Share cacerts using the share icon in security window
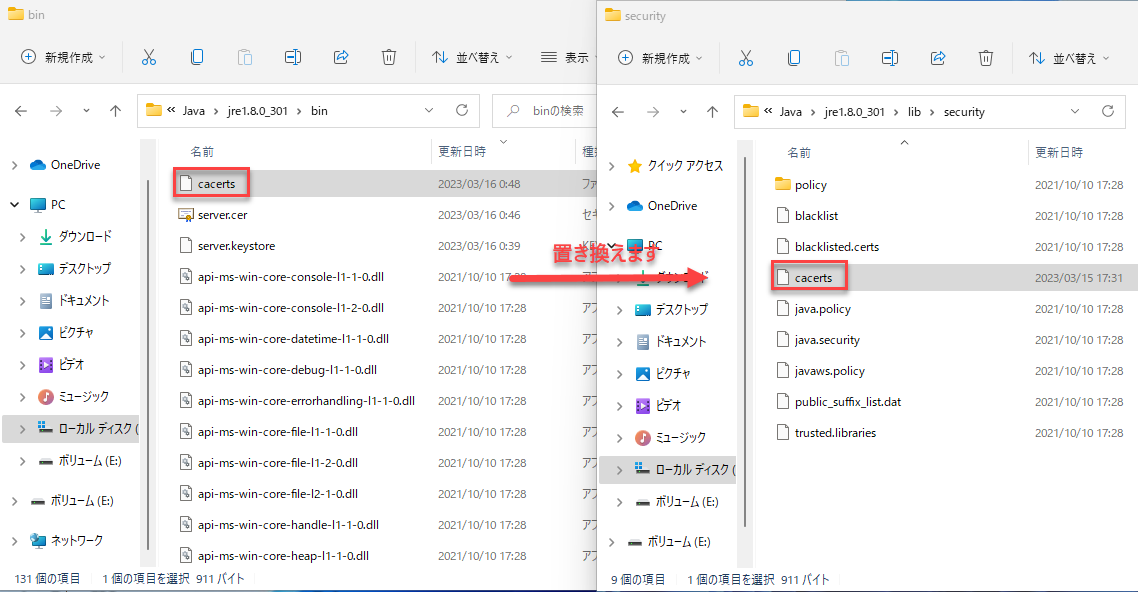 [x=938, y=57]
